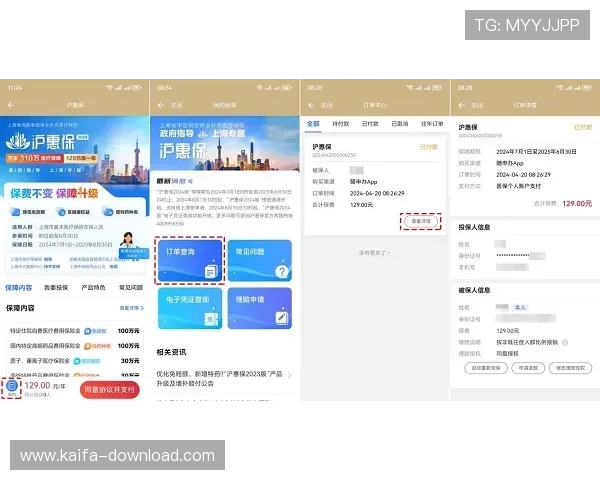Tap 沪惠保 banner on 我的保单 screen
Screen dimensions: 600x480
coord(225,144)
